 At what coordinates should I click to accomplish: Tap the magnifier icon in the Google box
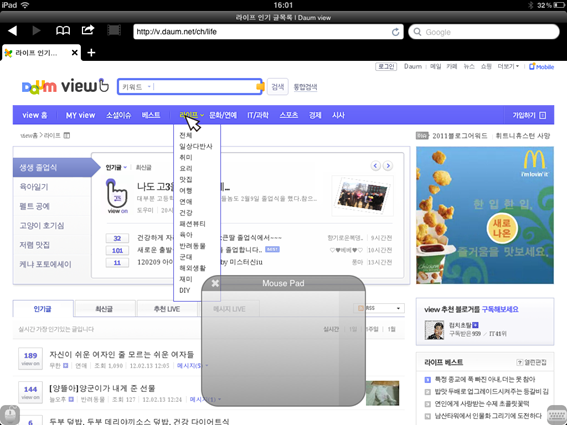(417, 32)
